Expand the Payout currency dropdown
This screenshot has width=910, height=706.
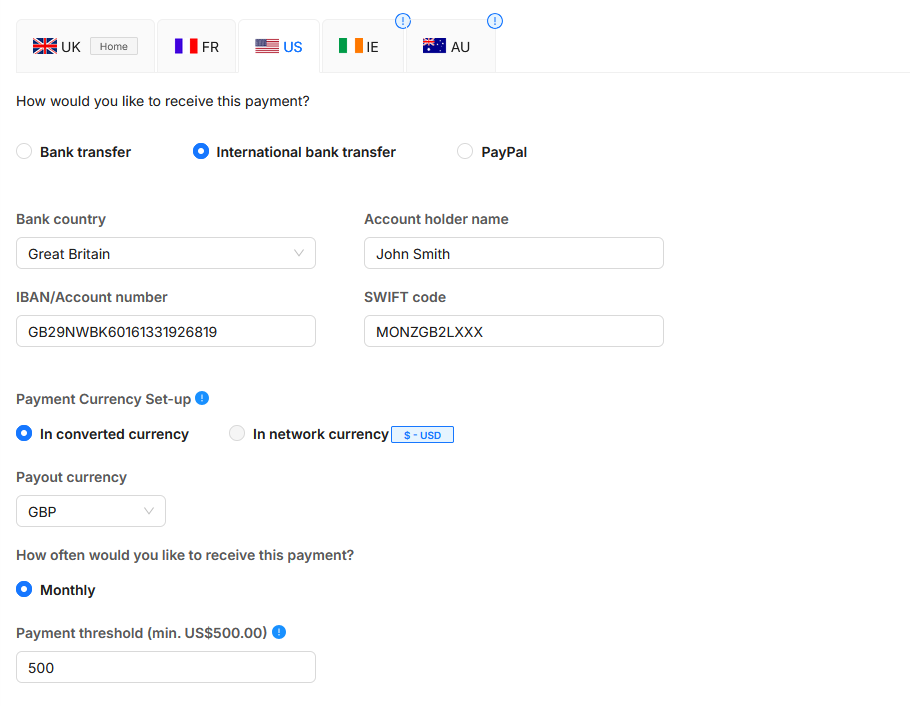(91, 512)
